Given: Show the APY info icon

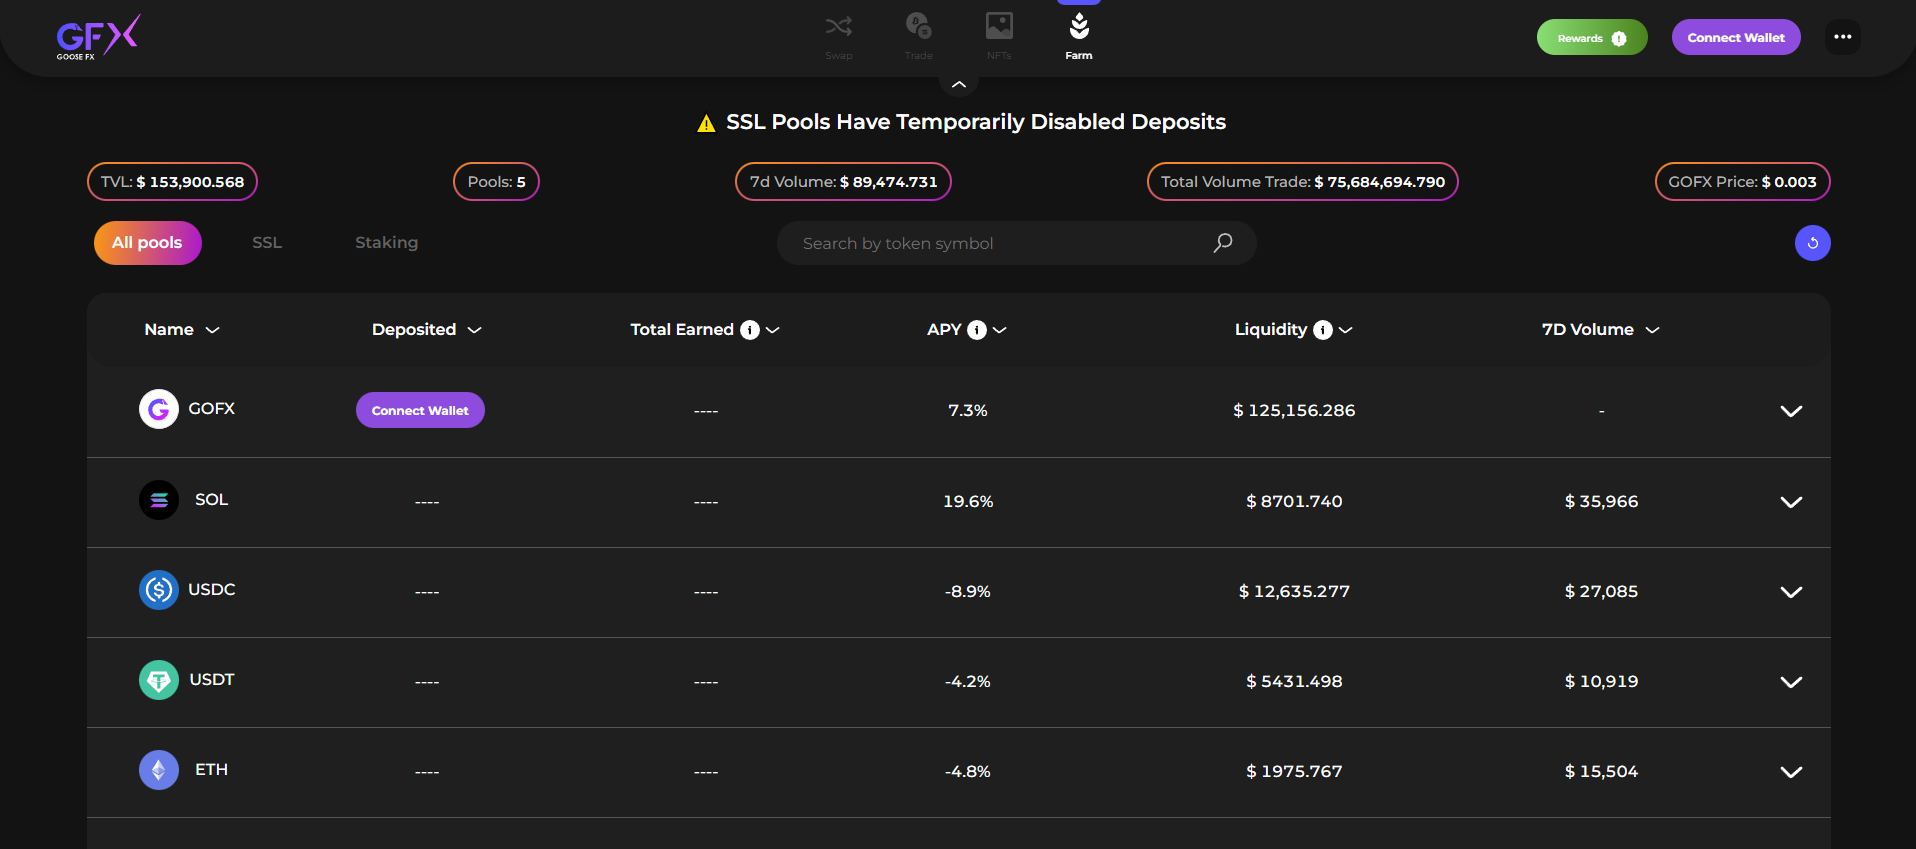Looking at the screenshot, I should (x=977, y=330).
